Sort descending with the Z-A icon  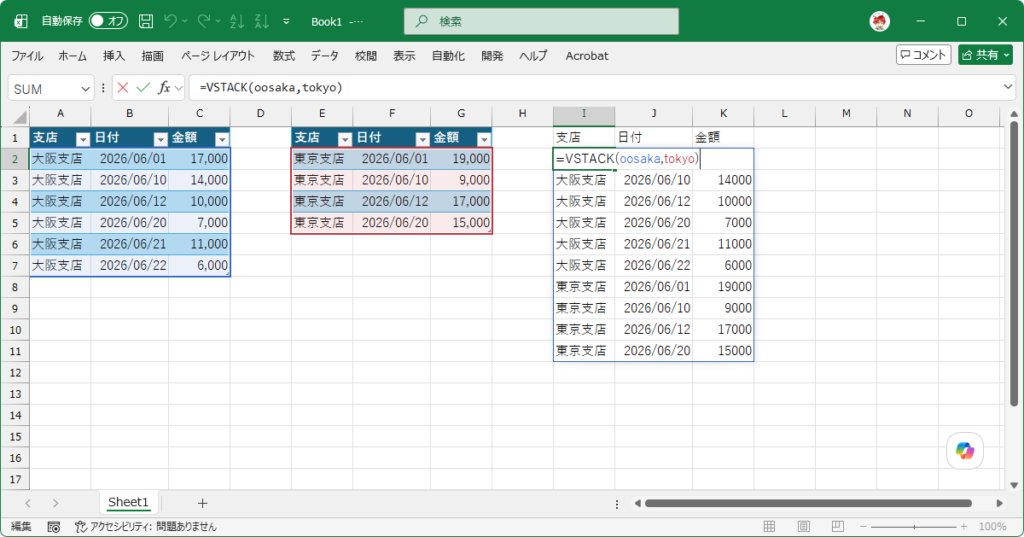coord(262,22)
